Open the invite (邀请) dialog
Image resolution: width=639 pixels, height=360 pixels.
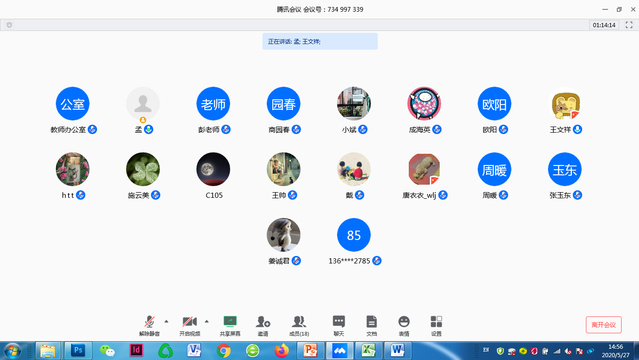263,325
